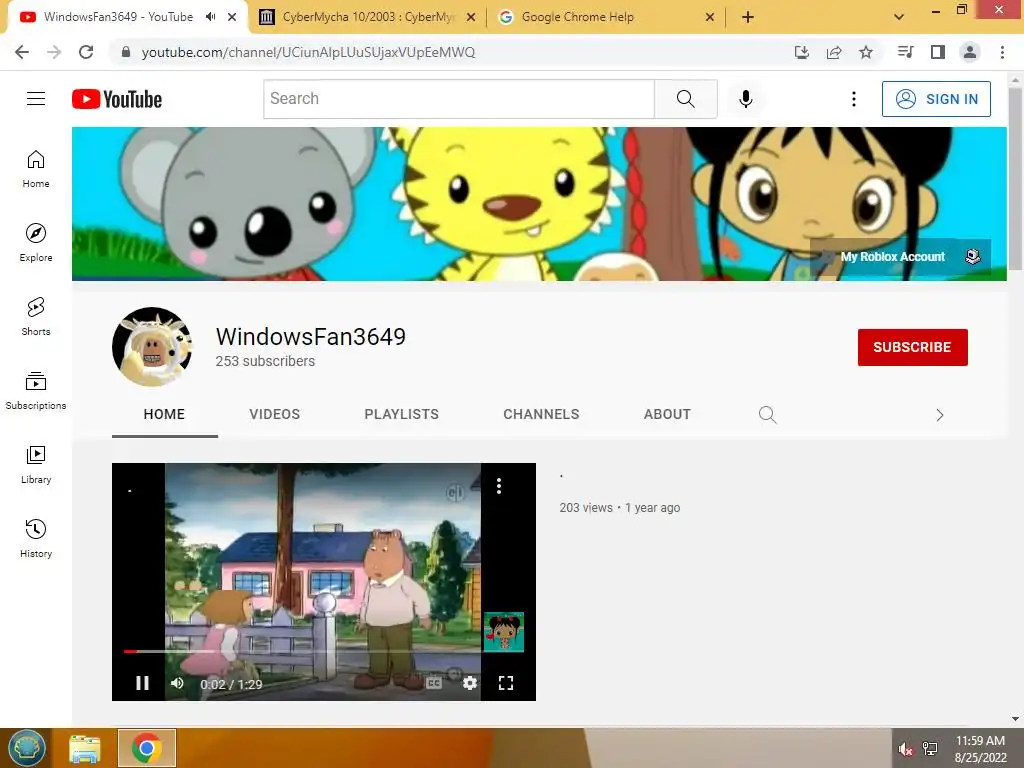Bookmark this page with star icon

(x=865, y=52)
